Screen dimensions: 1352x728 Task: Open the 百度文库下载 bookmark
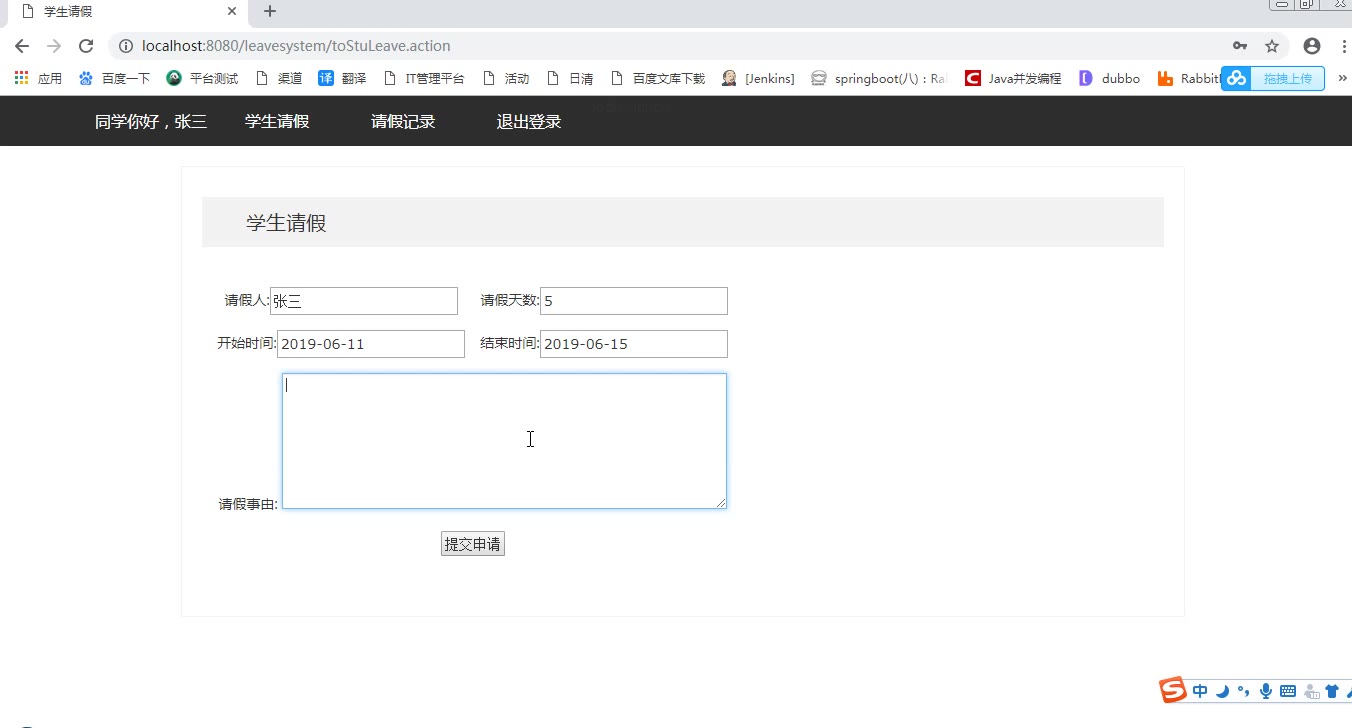click(x=657, y=78)
